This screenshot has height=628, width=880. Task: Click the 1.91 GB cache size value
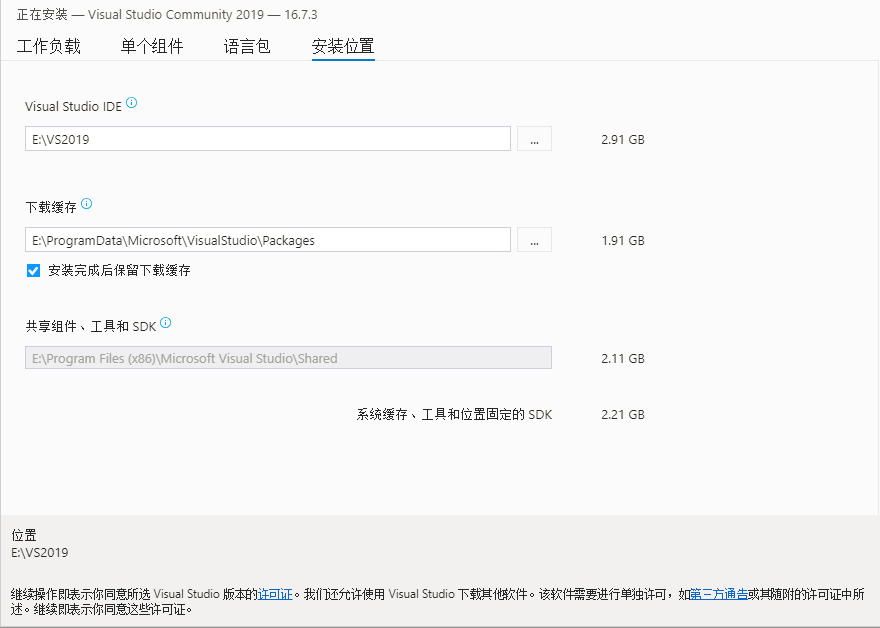tap(623, 240)
